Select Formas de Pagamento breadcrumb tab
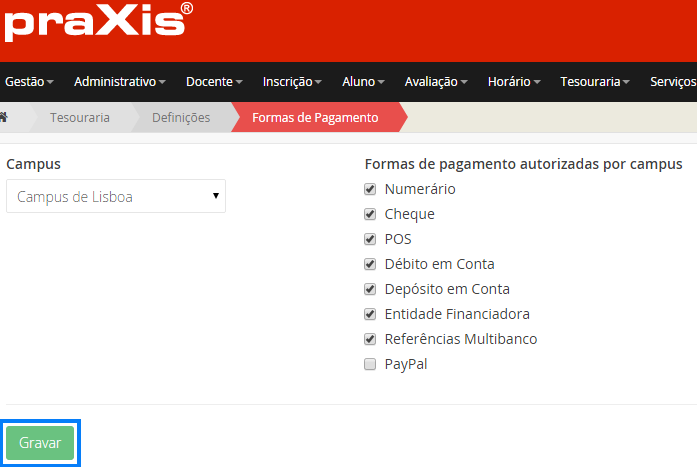 tap(315, 117)
